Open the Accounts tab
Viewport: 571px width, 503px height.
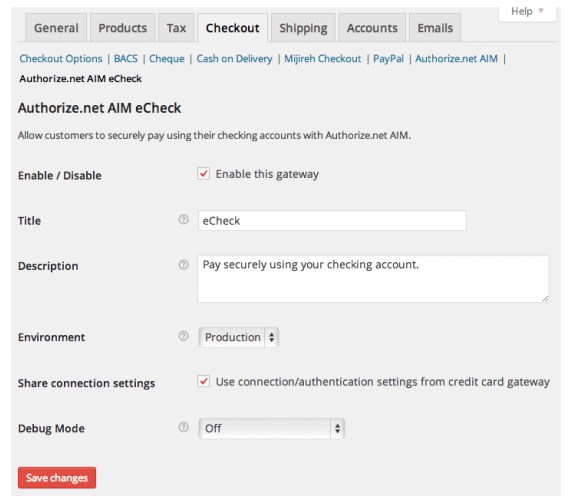372,28
